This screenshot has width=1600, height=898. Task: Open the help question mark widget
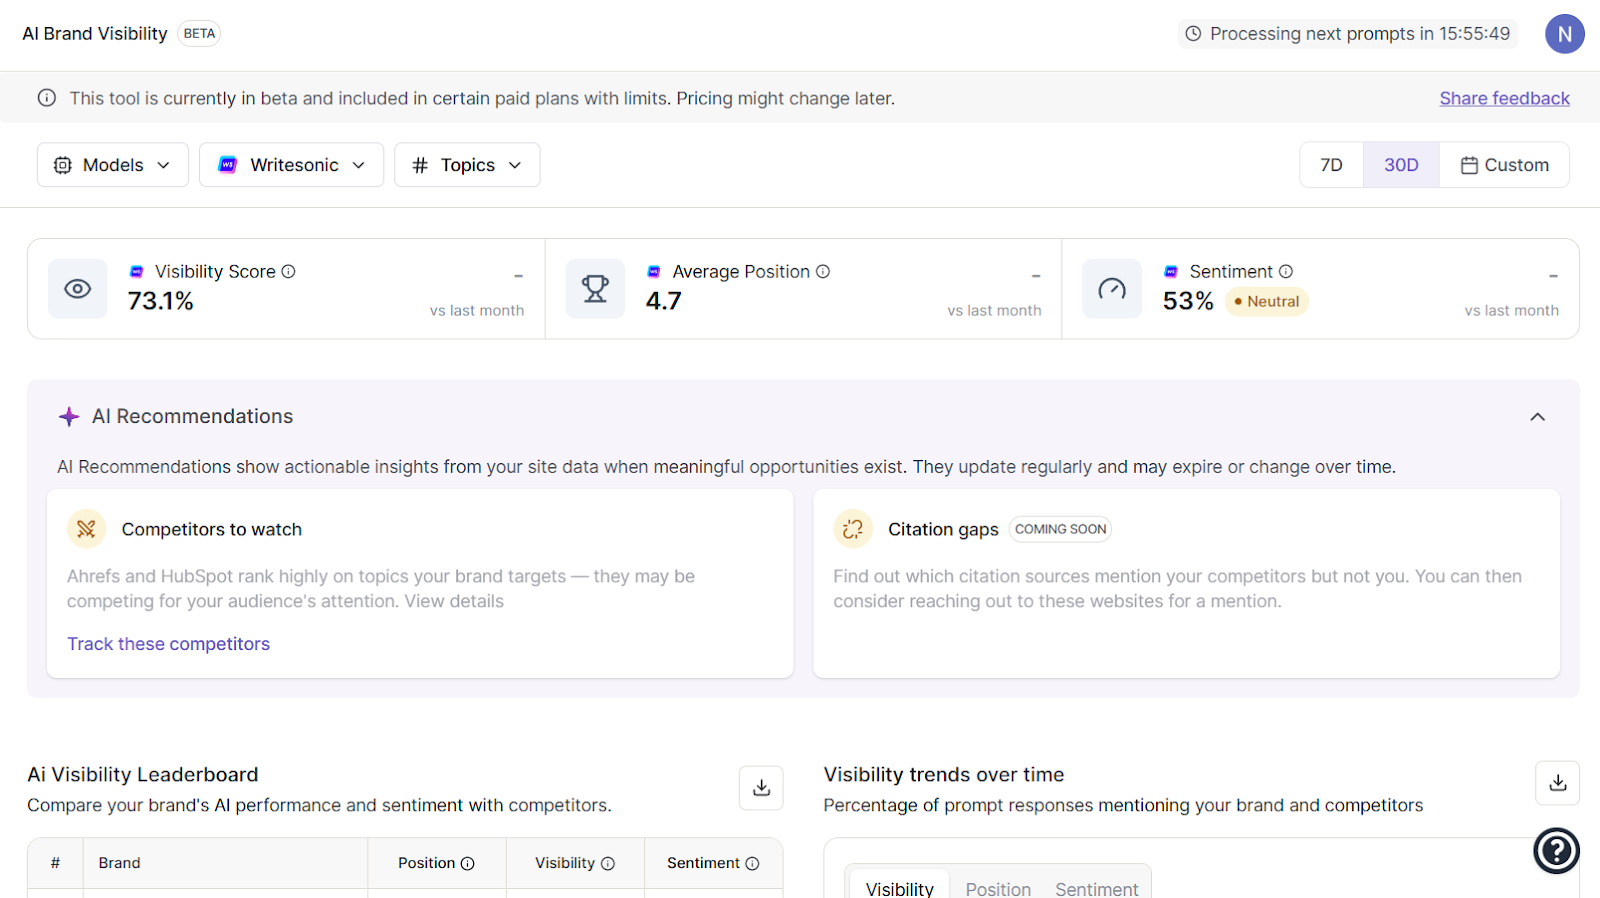pos(1556,851)
